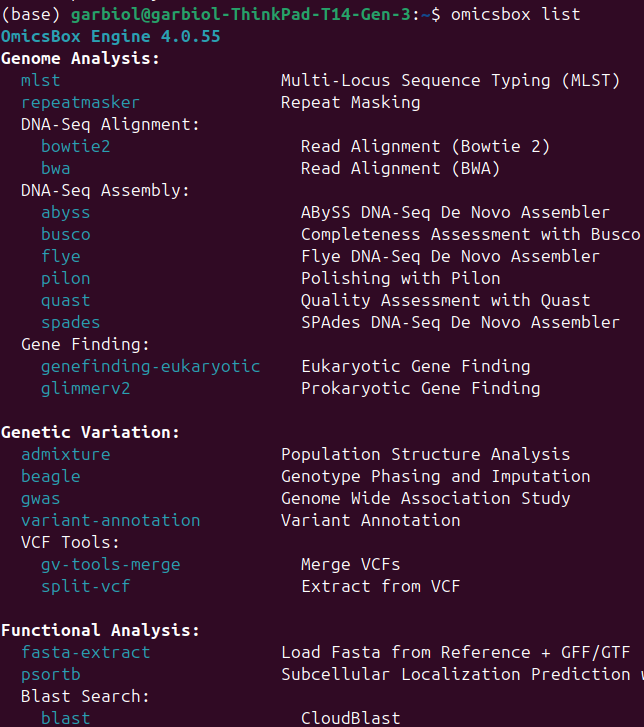Screen dimensions: 644x727
Task: Select the 'genefinding-eukaryotic' command name
Action: 150,367
